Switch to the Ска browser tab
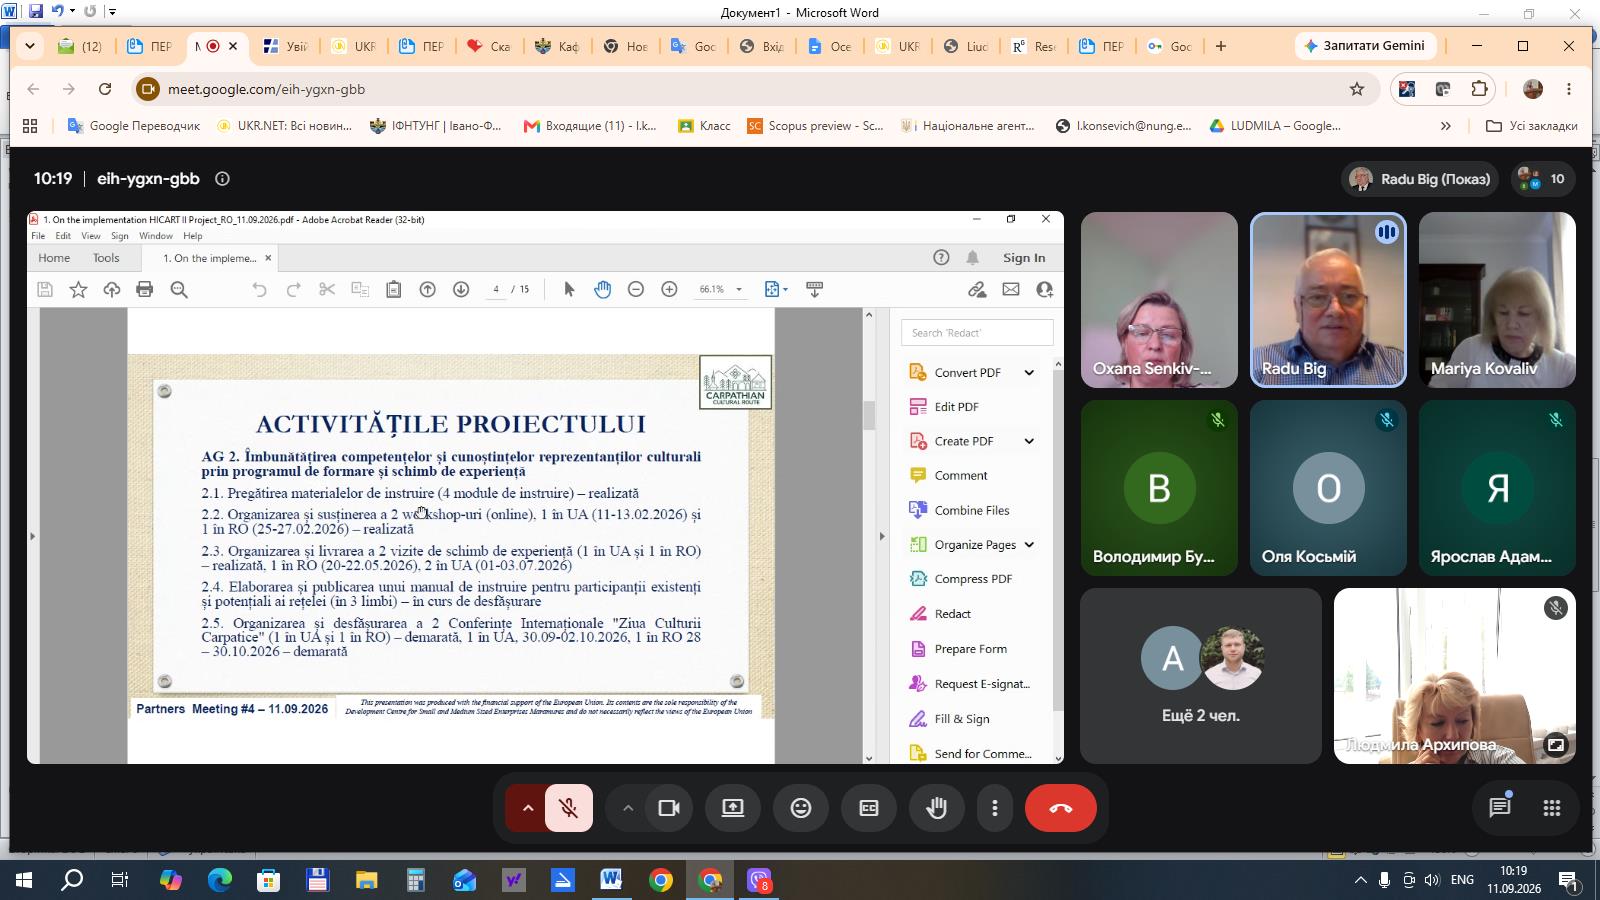The image size is (1600, 900). (490, 46)
